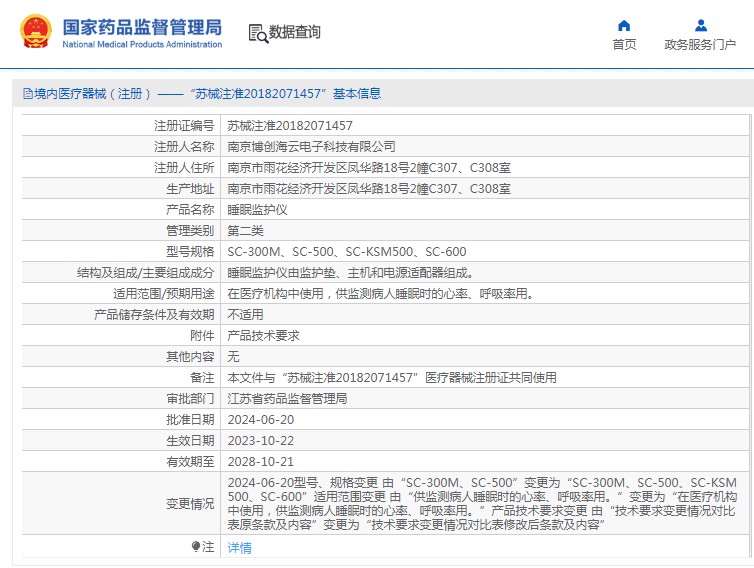Click the model spec SC-300M、SC-500 value
The height and width of the screenshot is (568, 754).
[x=346, y=252]
